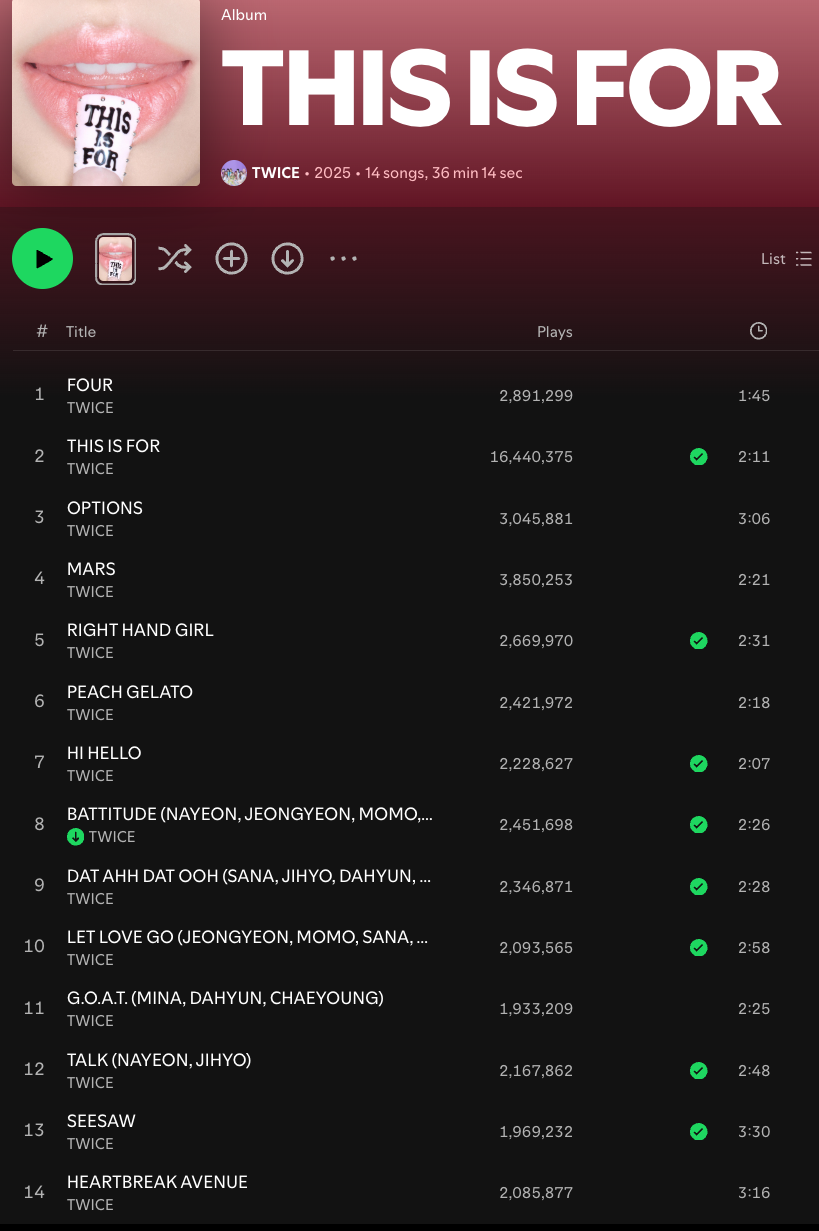
Task: Expand truncated LET LOVE GO track title
Action: (x=247, y=938)
